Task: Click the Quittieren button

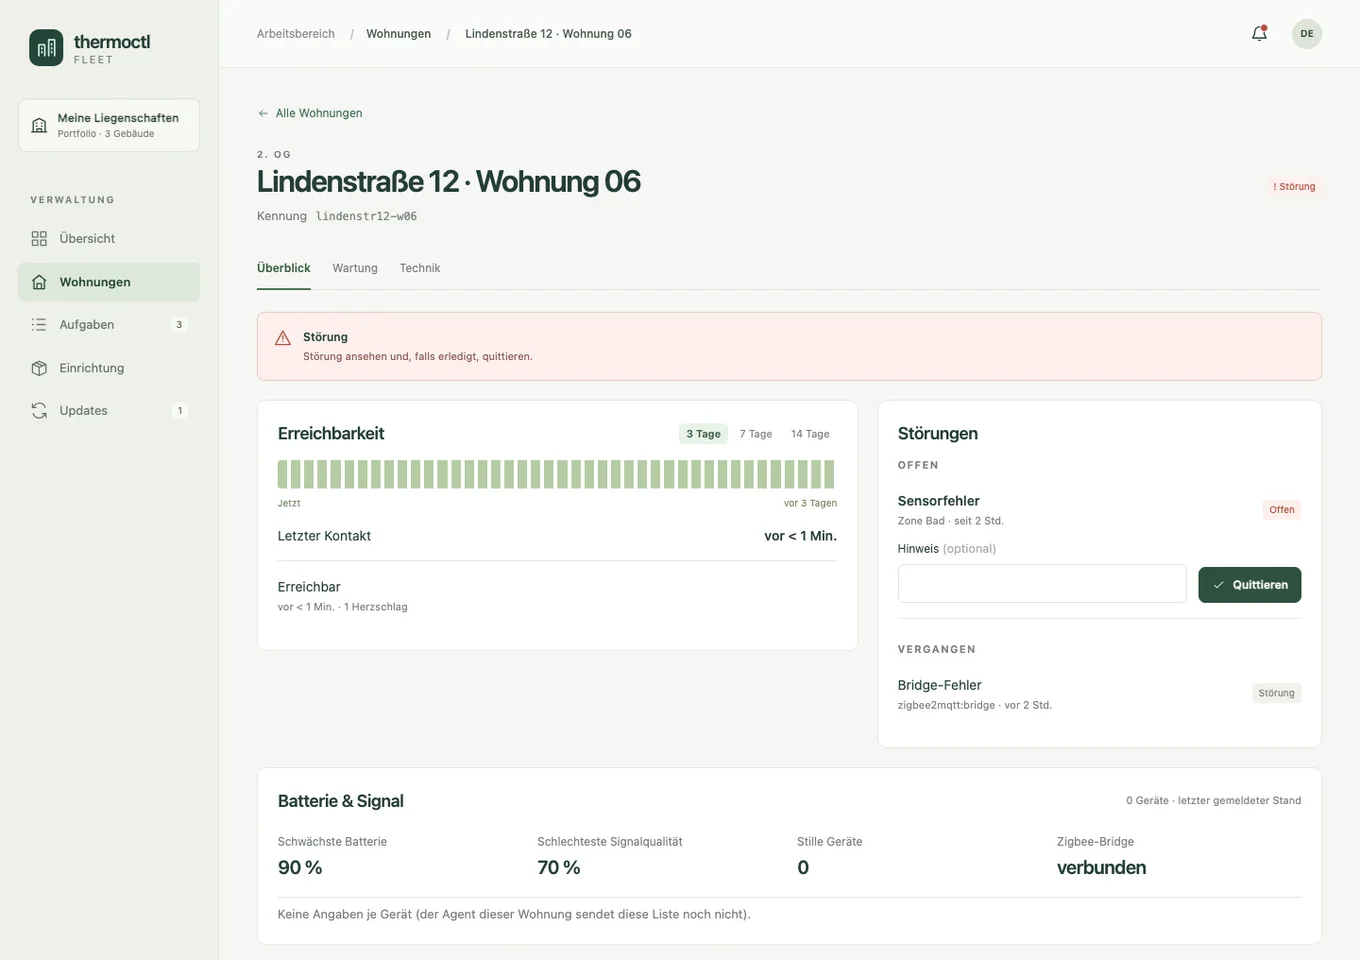Action: pyautogui.click(x=1249, y=585)
